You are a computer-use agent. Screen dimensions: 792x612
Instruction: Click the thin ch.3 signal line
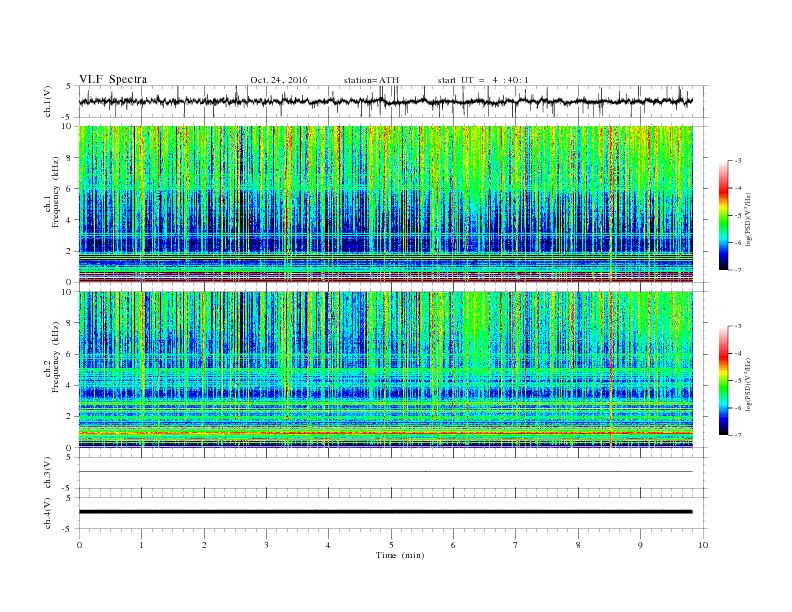[x=385, y=472]
